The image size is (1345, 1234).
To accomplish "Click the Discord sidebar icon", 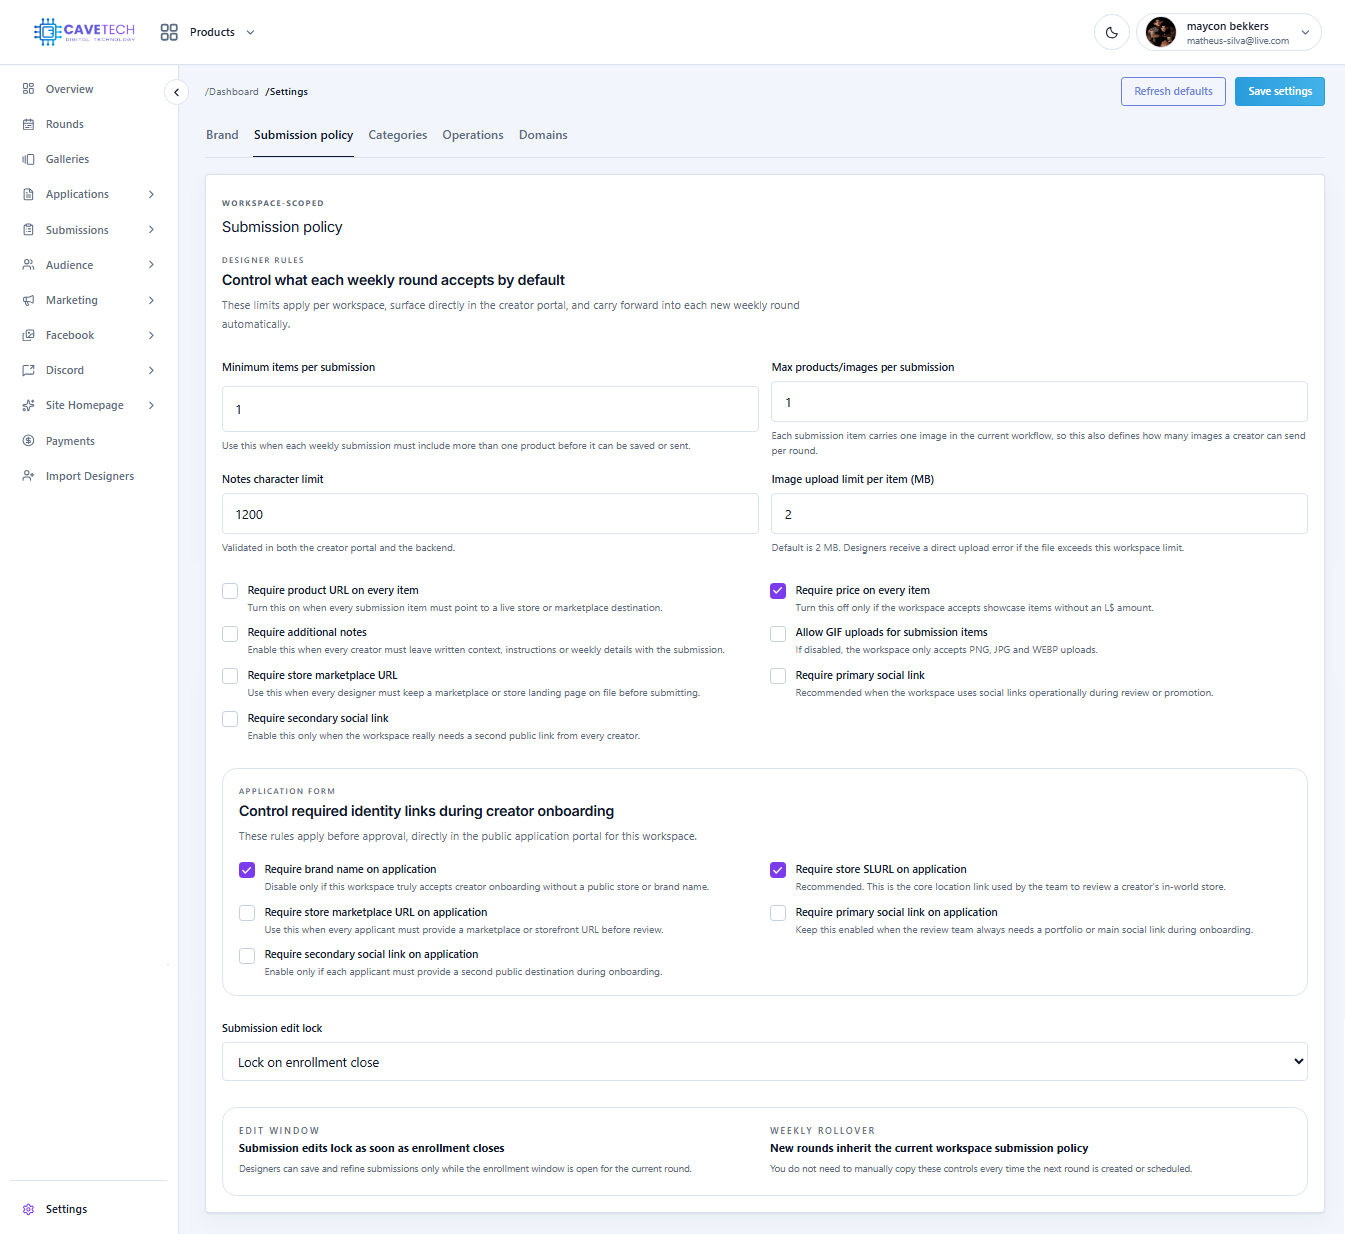I will coord(28,370).
